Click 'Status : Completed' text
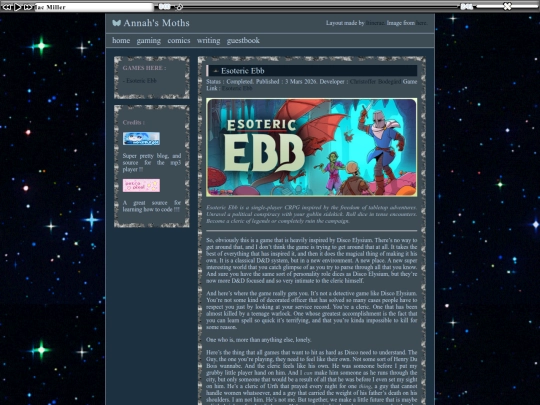This screenshot has width=540, height=405. click(229, 82)
